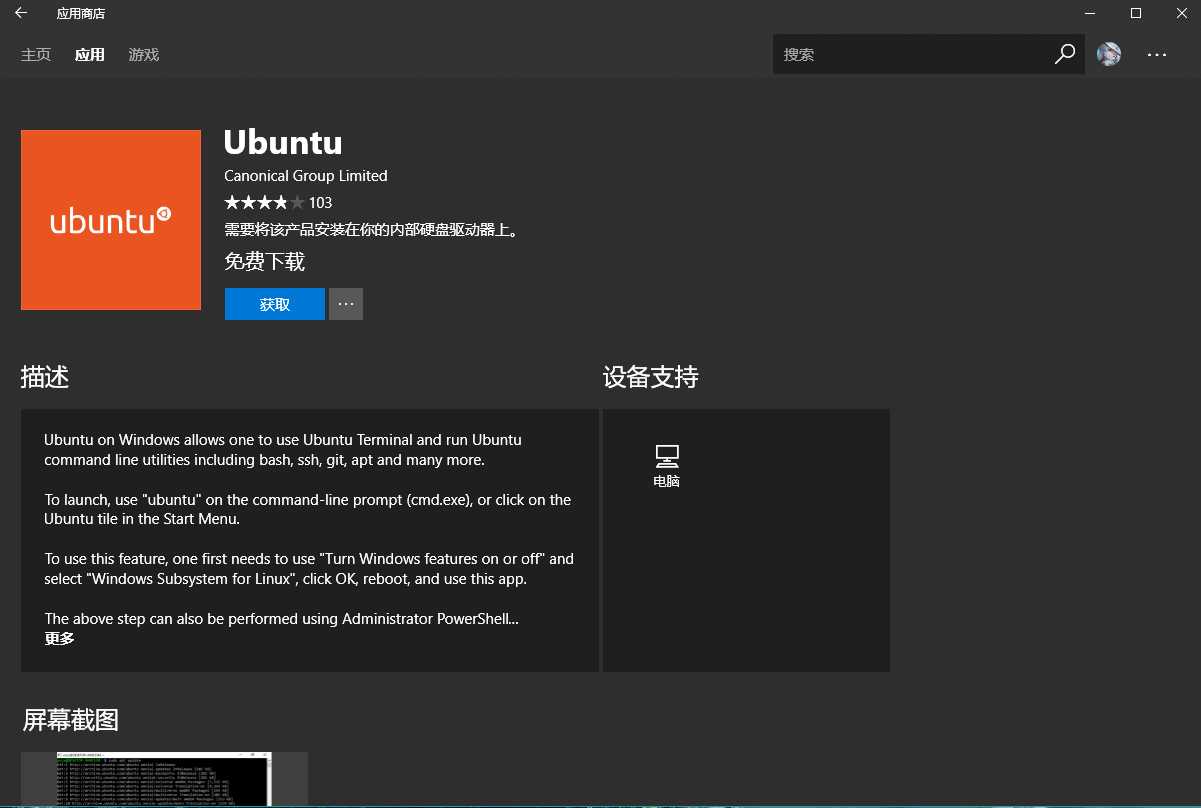The height and width of the screenshot is (808, 1201).
Task: Maximize the 应用商店 window
Action: pyautogui.click(x=1136, y=13)
